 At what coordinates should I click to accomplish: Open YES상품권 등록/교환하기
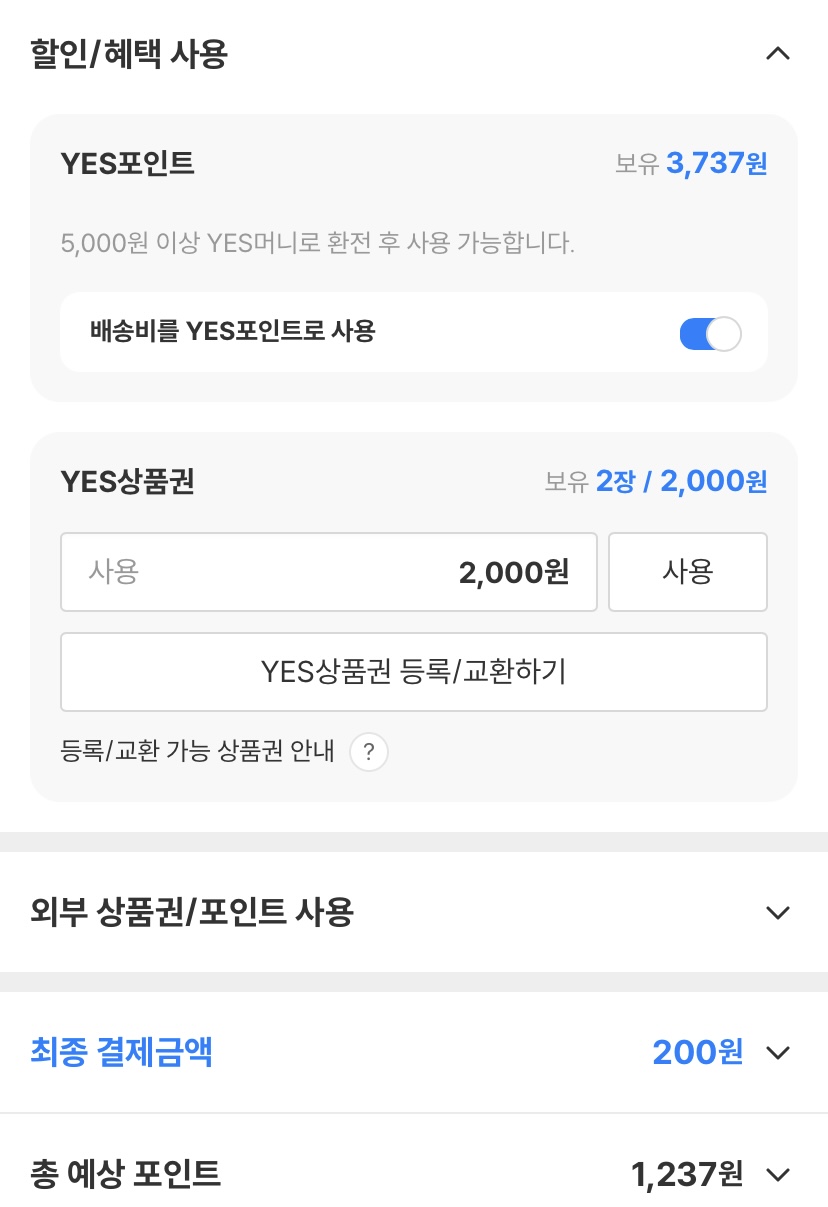point(413,672)
